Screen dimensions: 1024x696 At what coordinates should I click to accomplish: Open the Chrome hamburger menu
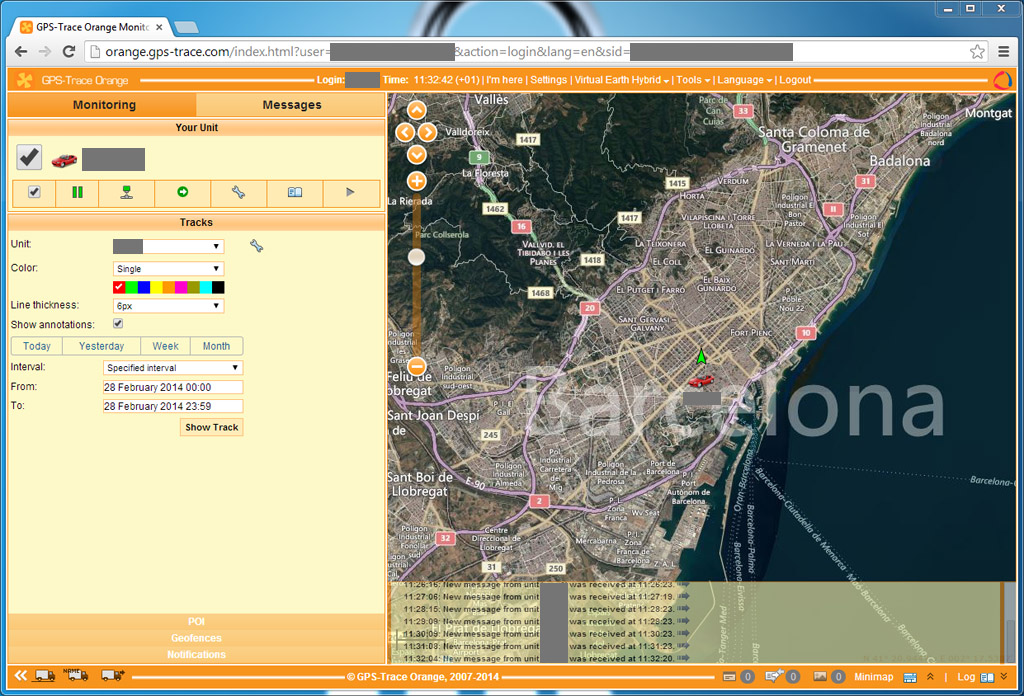1004,52
